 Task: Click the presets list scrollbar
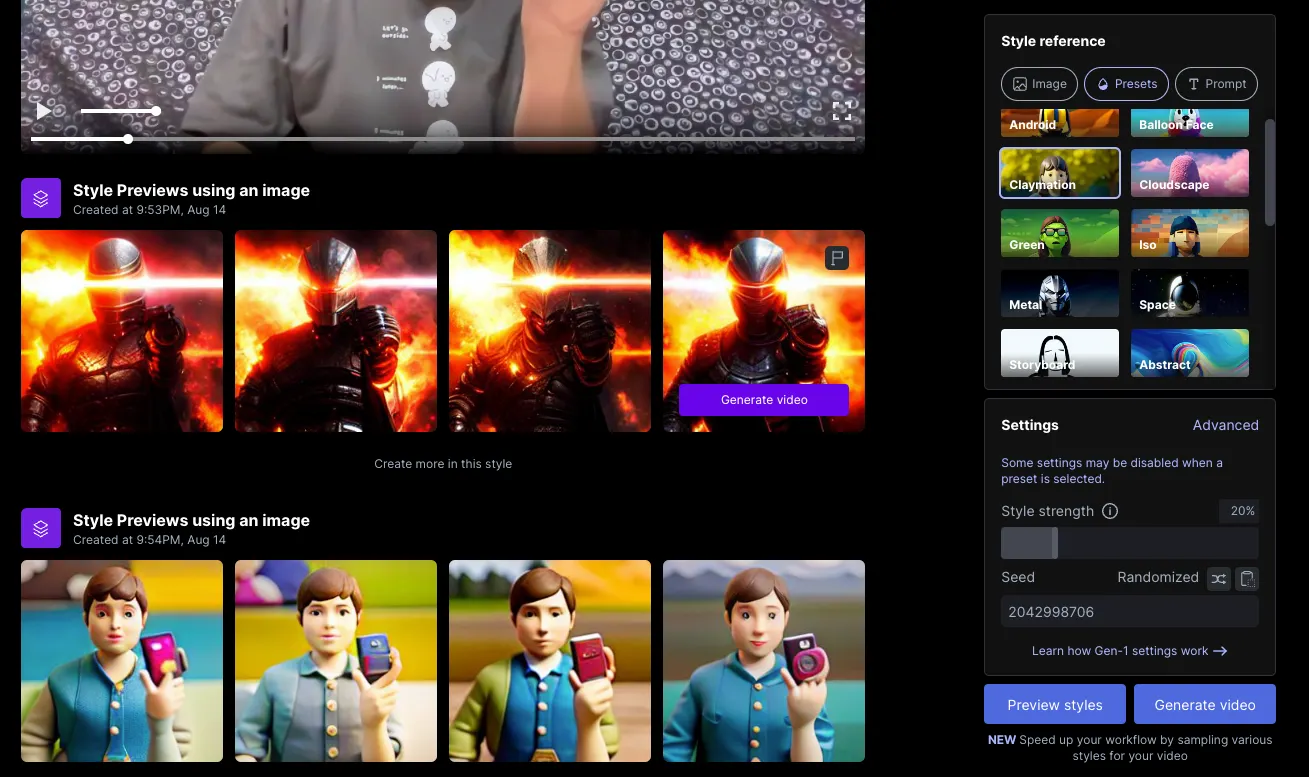click(1270, 172)
